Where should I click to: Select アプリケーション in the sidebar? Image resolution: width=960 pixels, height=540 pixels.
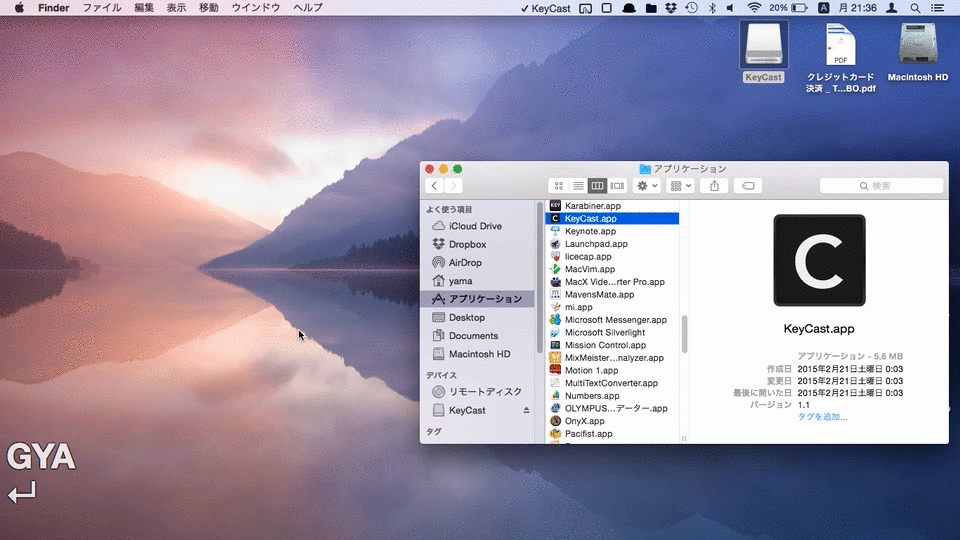(x=477, y=299)
